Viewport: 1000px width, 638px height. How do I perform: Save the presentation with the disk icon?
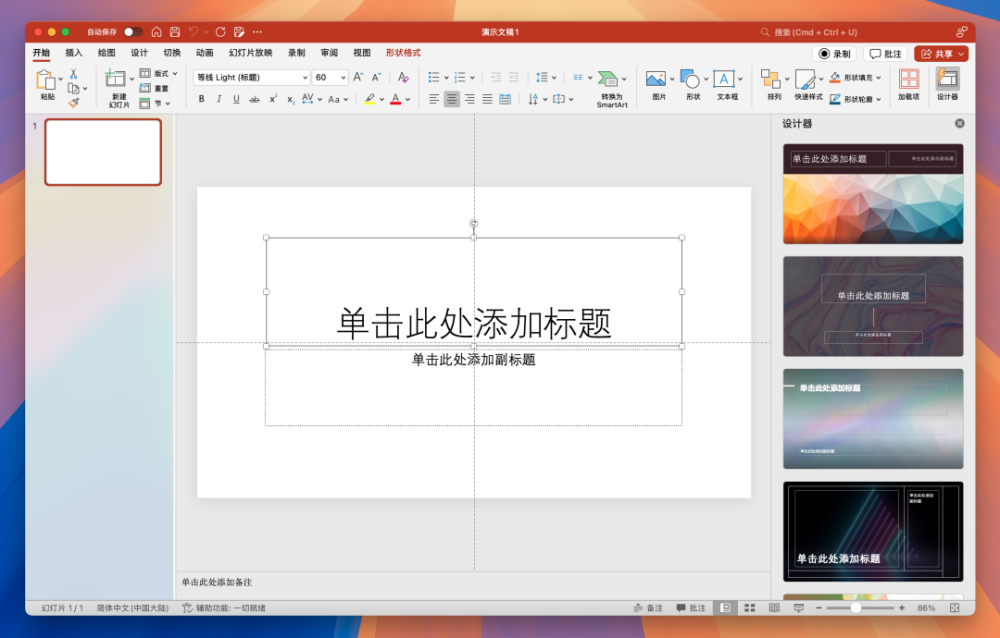(x=175, y=32)
